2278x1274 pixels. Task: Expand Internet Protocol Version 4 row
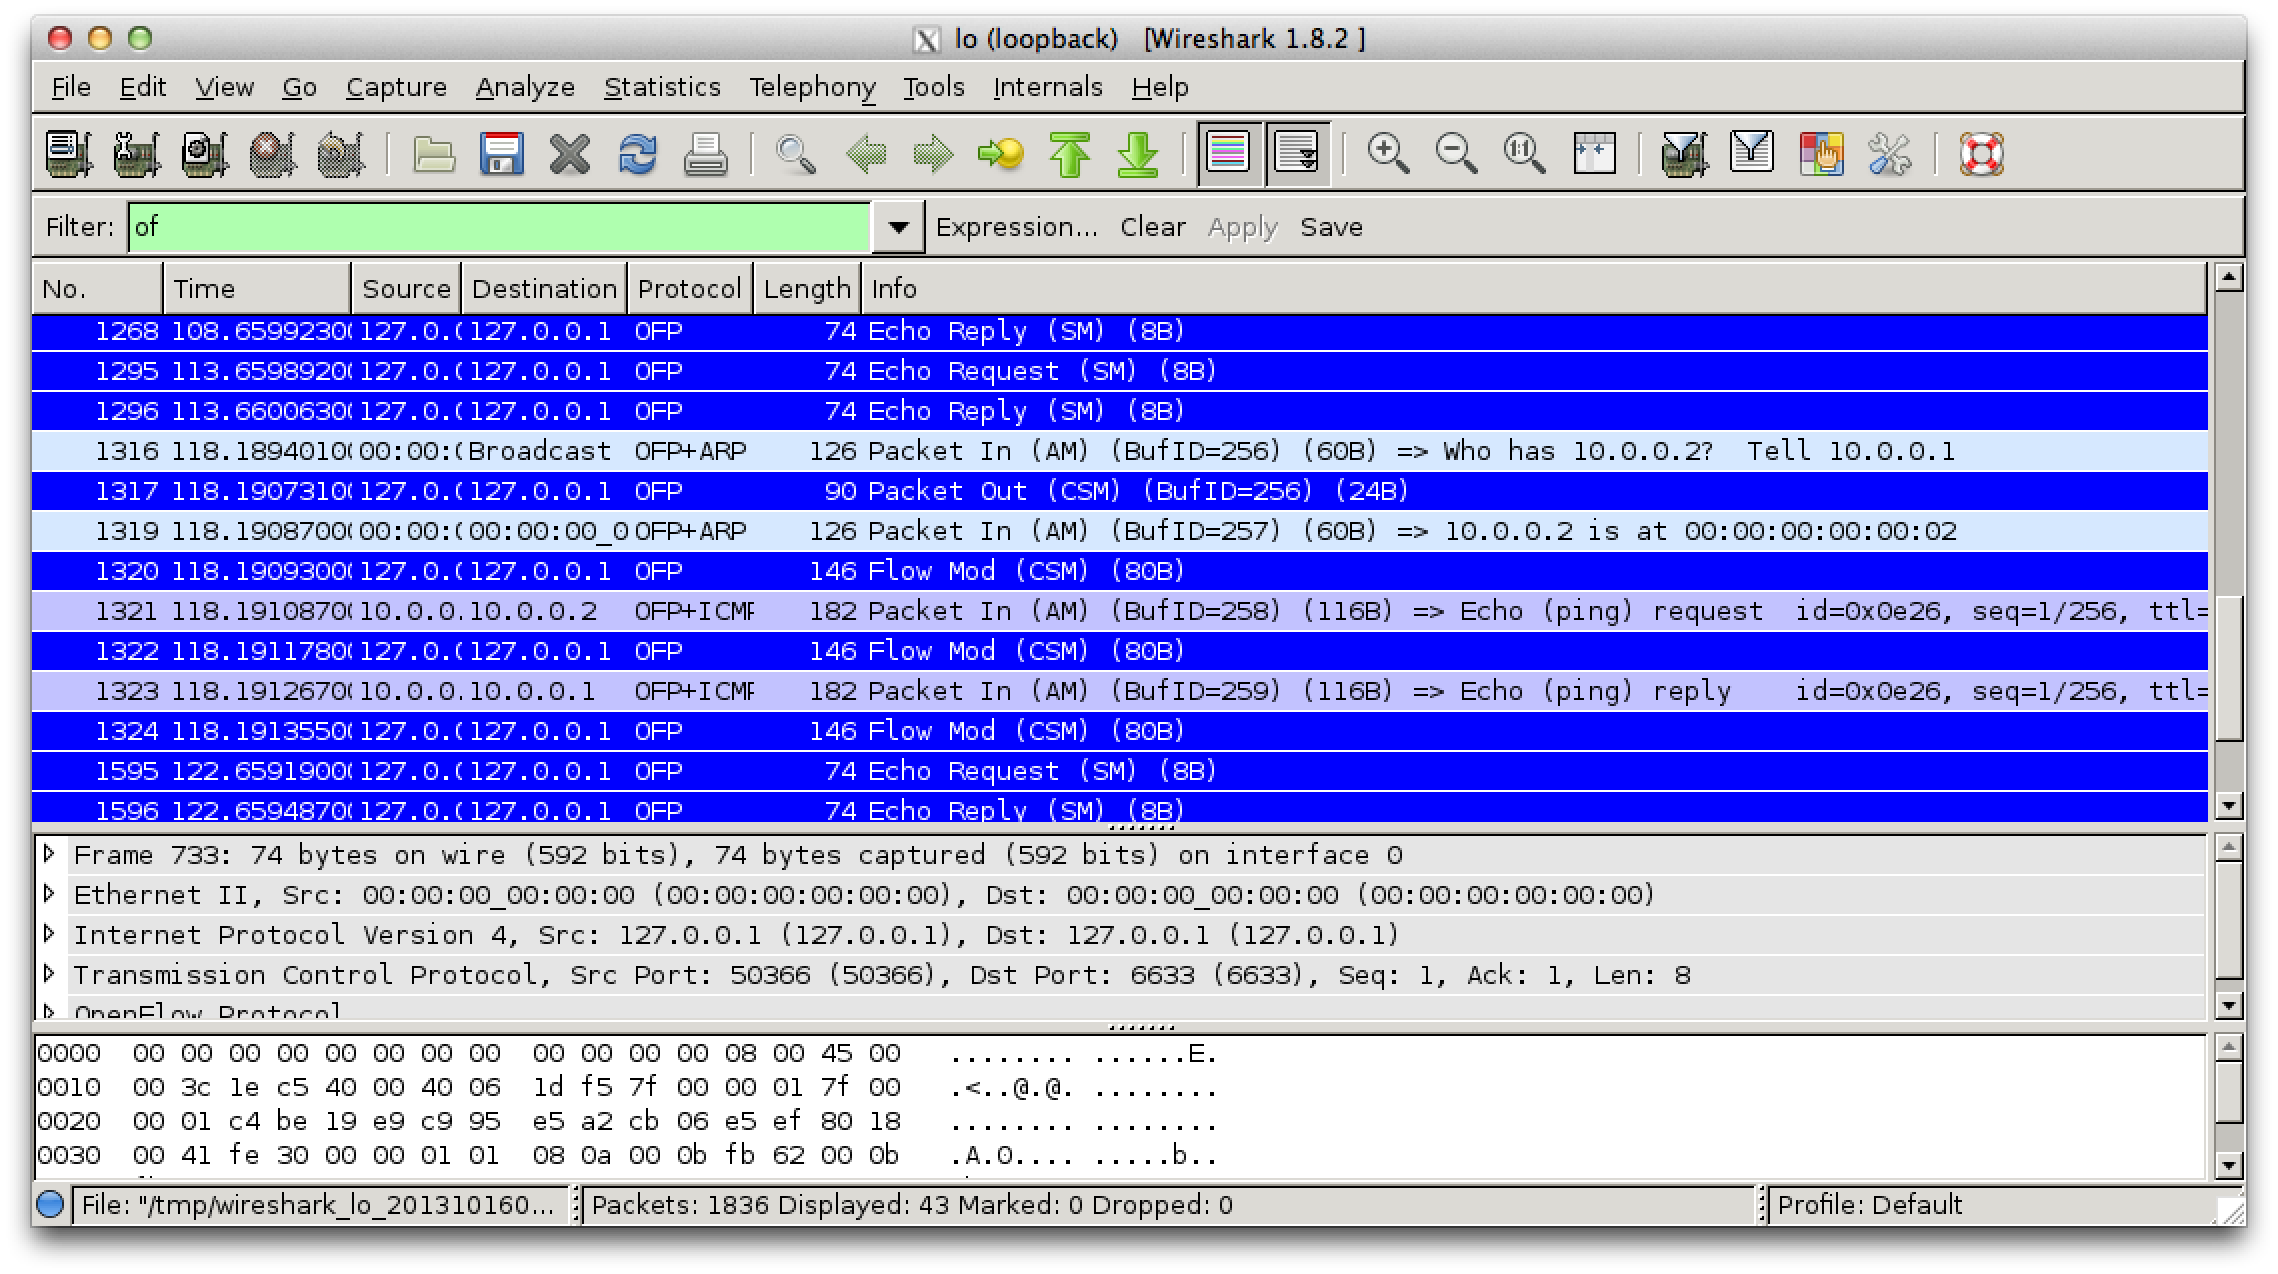click(48, 934)
